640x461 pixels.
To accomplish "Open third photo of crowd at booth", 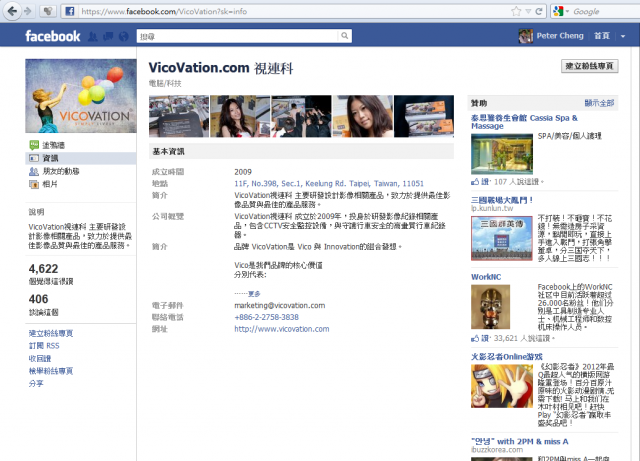I will tap(301, 116).
